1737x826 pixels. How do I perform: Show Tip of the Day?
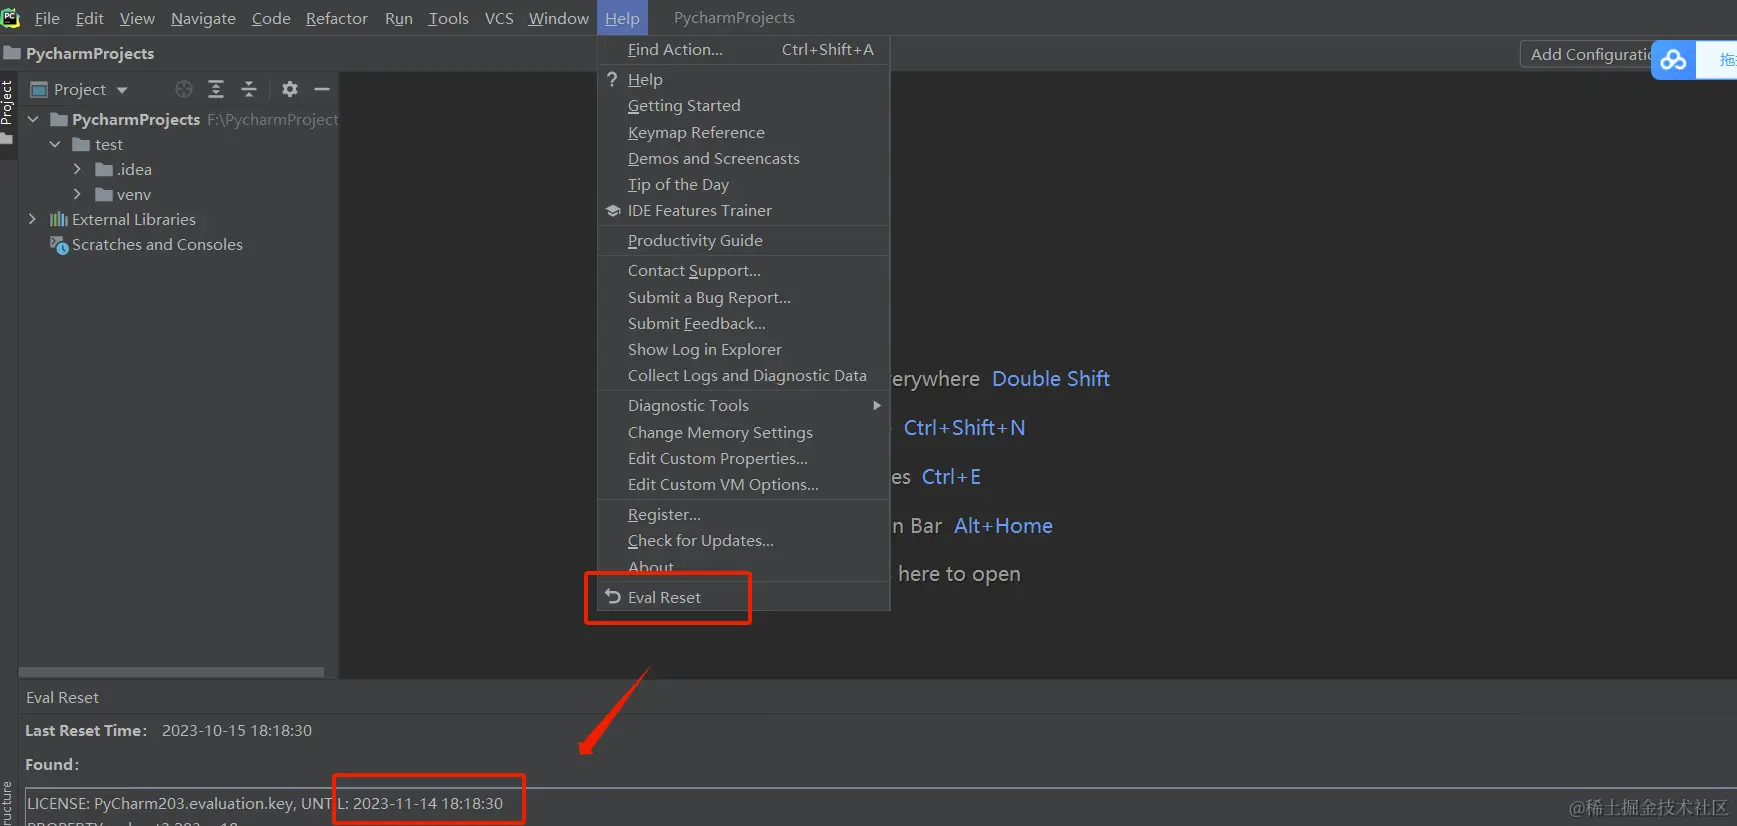point(743,184)
